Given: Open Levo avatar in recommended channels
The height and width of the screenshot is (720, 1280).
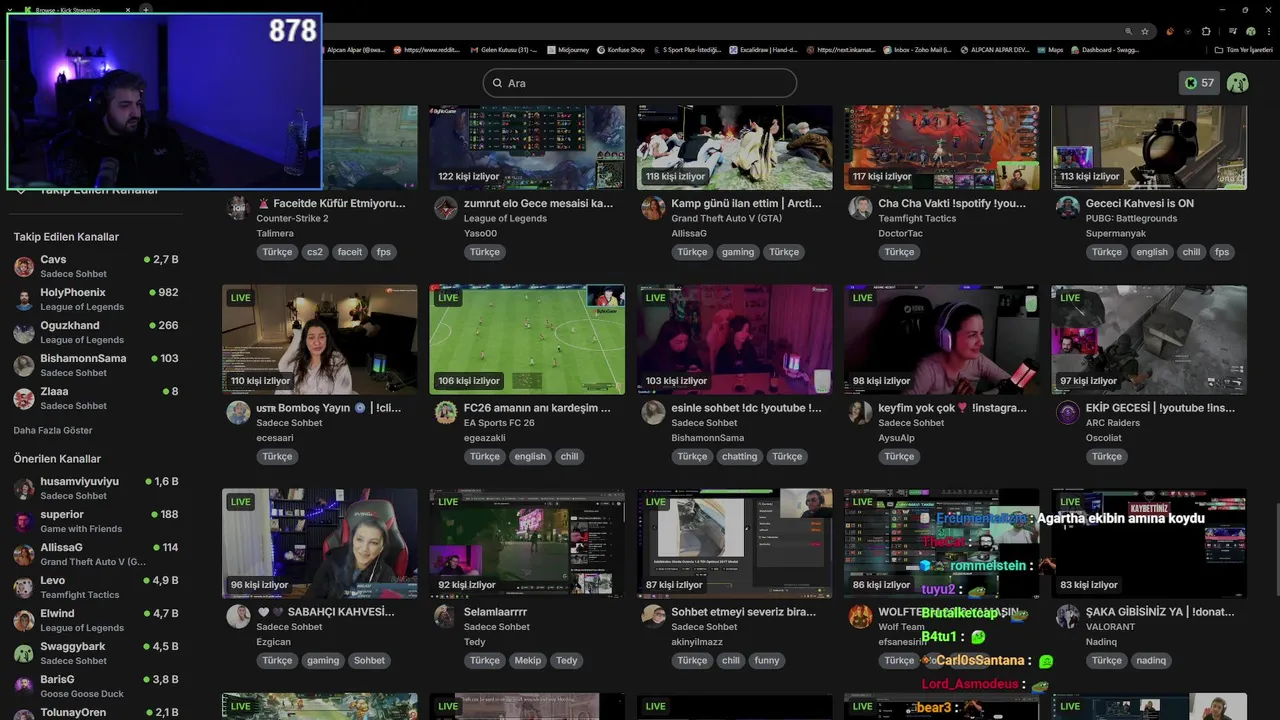Looking at the screenshot, I should [24, 588].
